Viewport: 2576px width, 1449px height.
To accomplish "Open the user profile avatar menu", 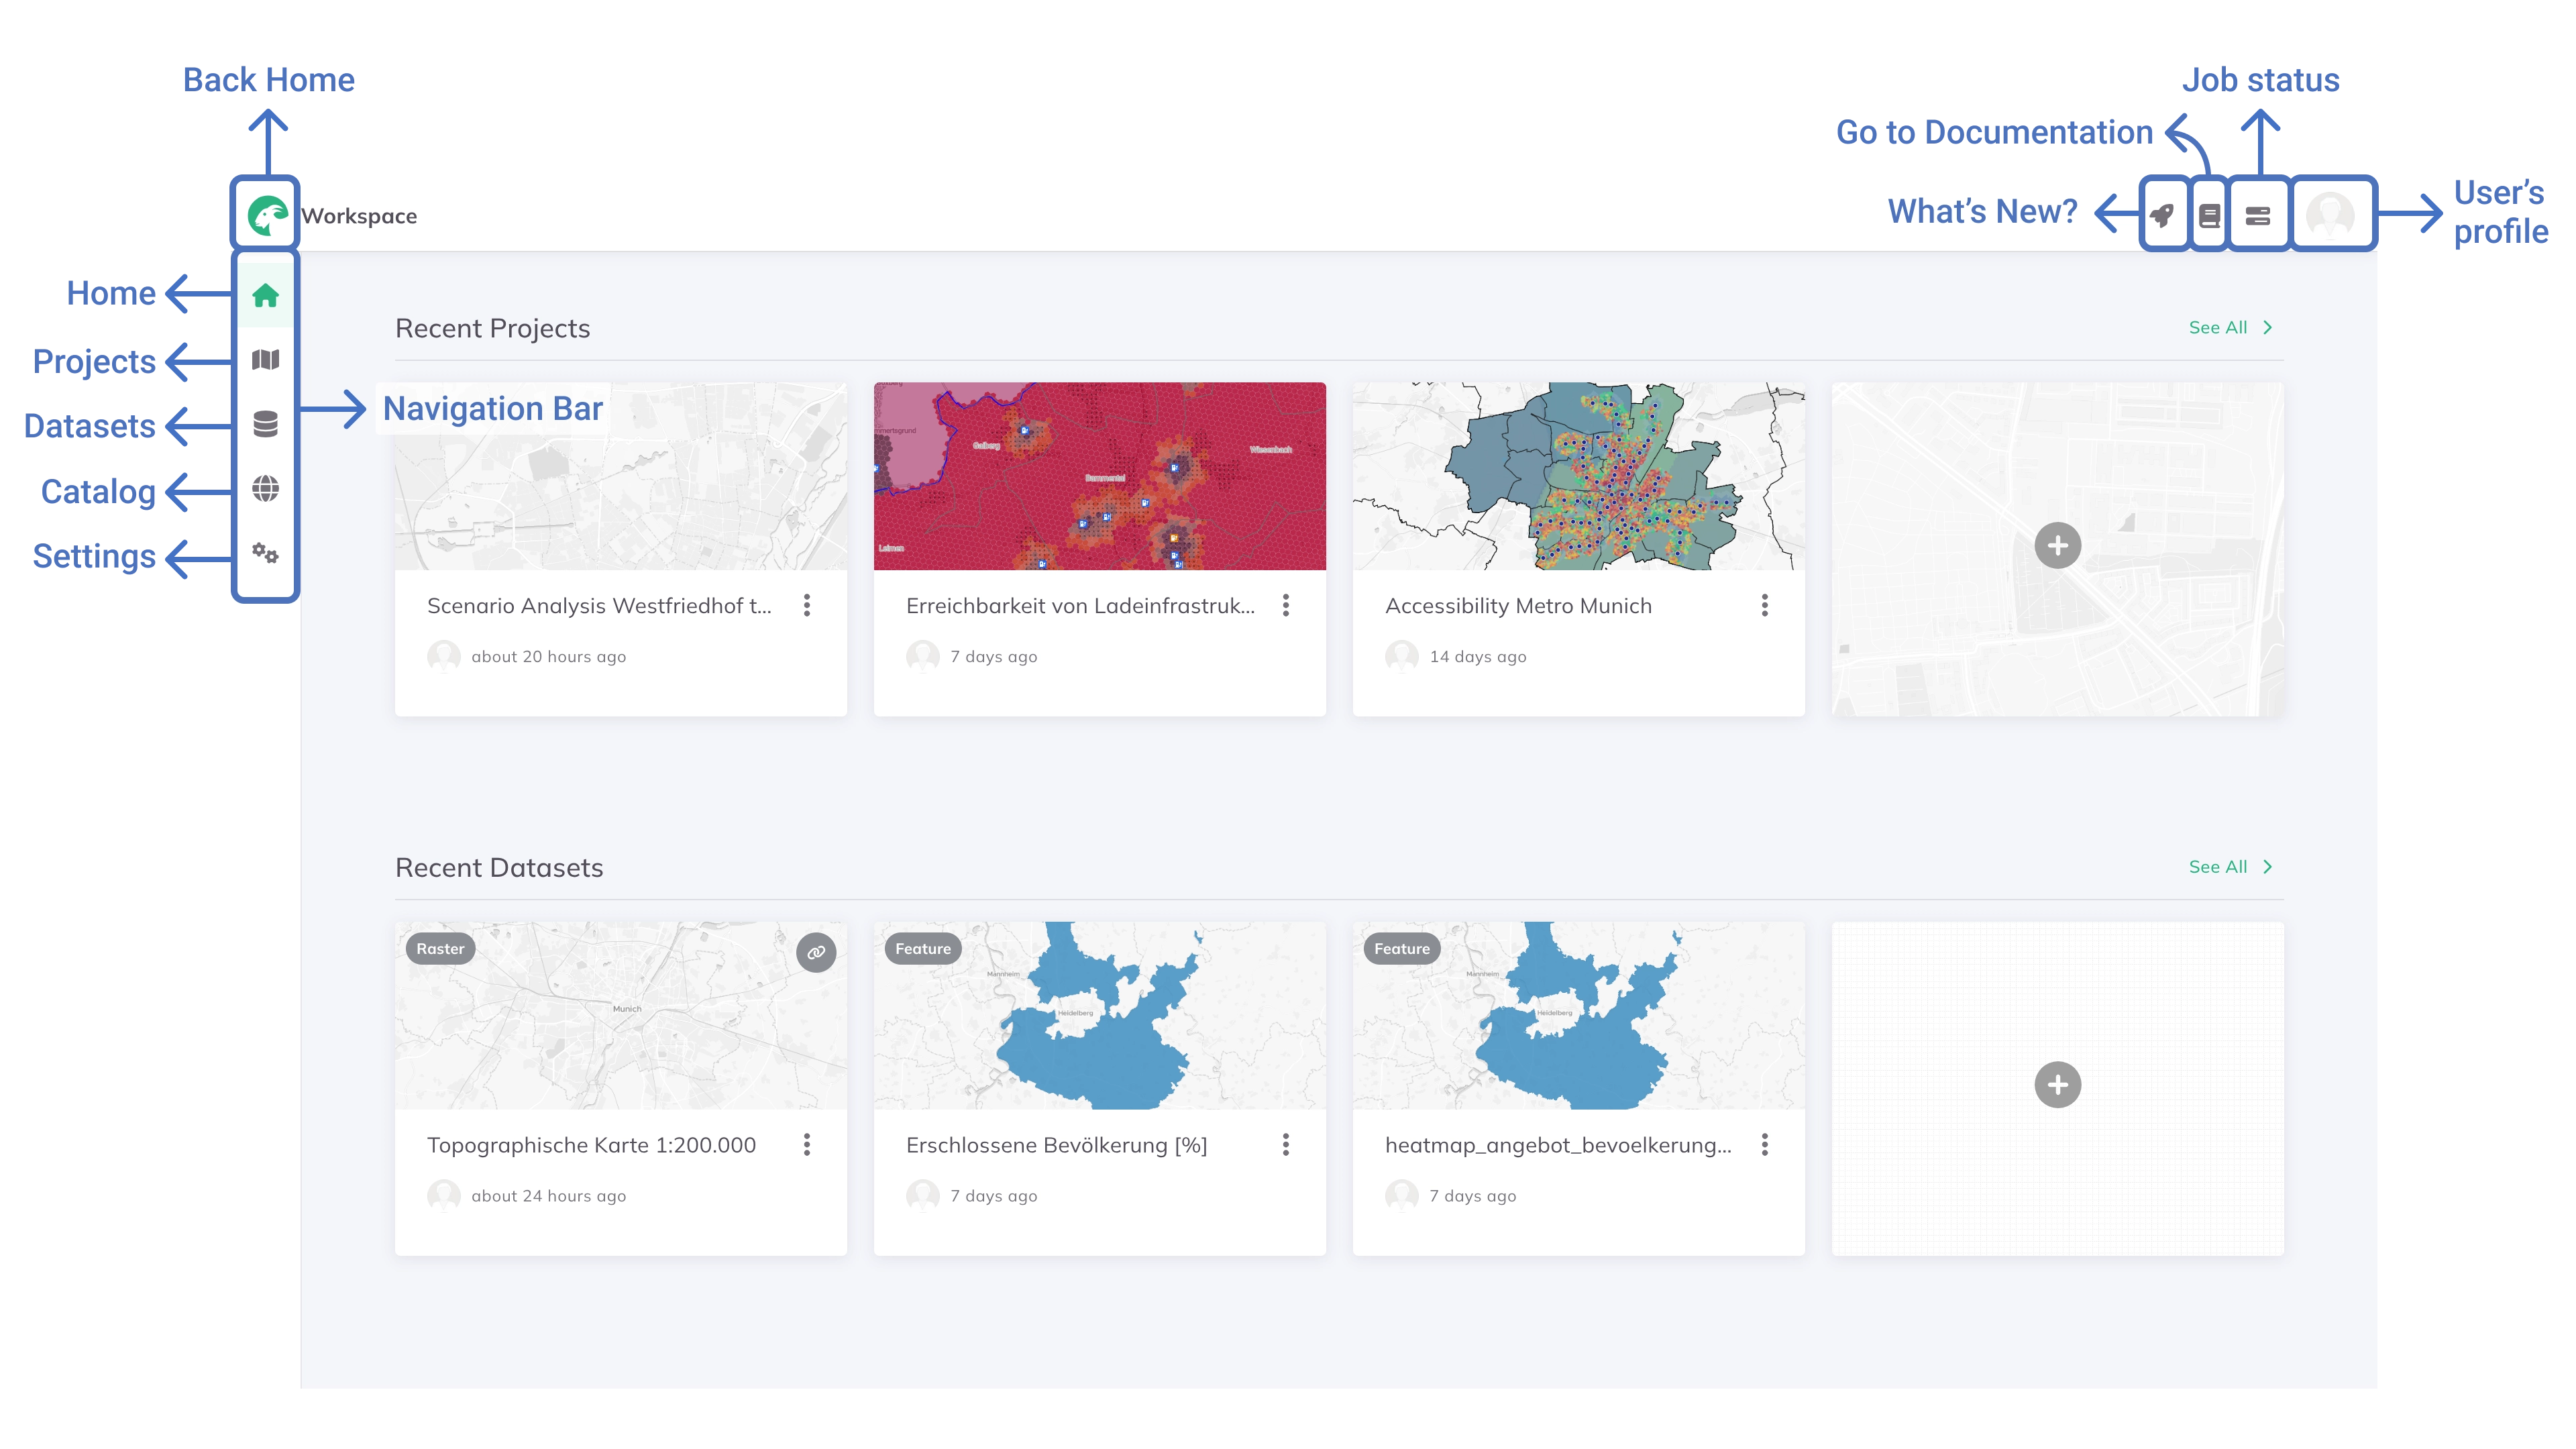I will [2330, 215].
